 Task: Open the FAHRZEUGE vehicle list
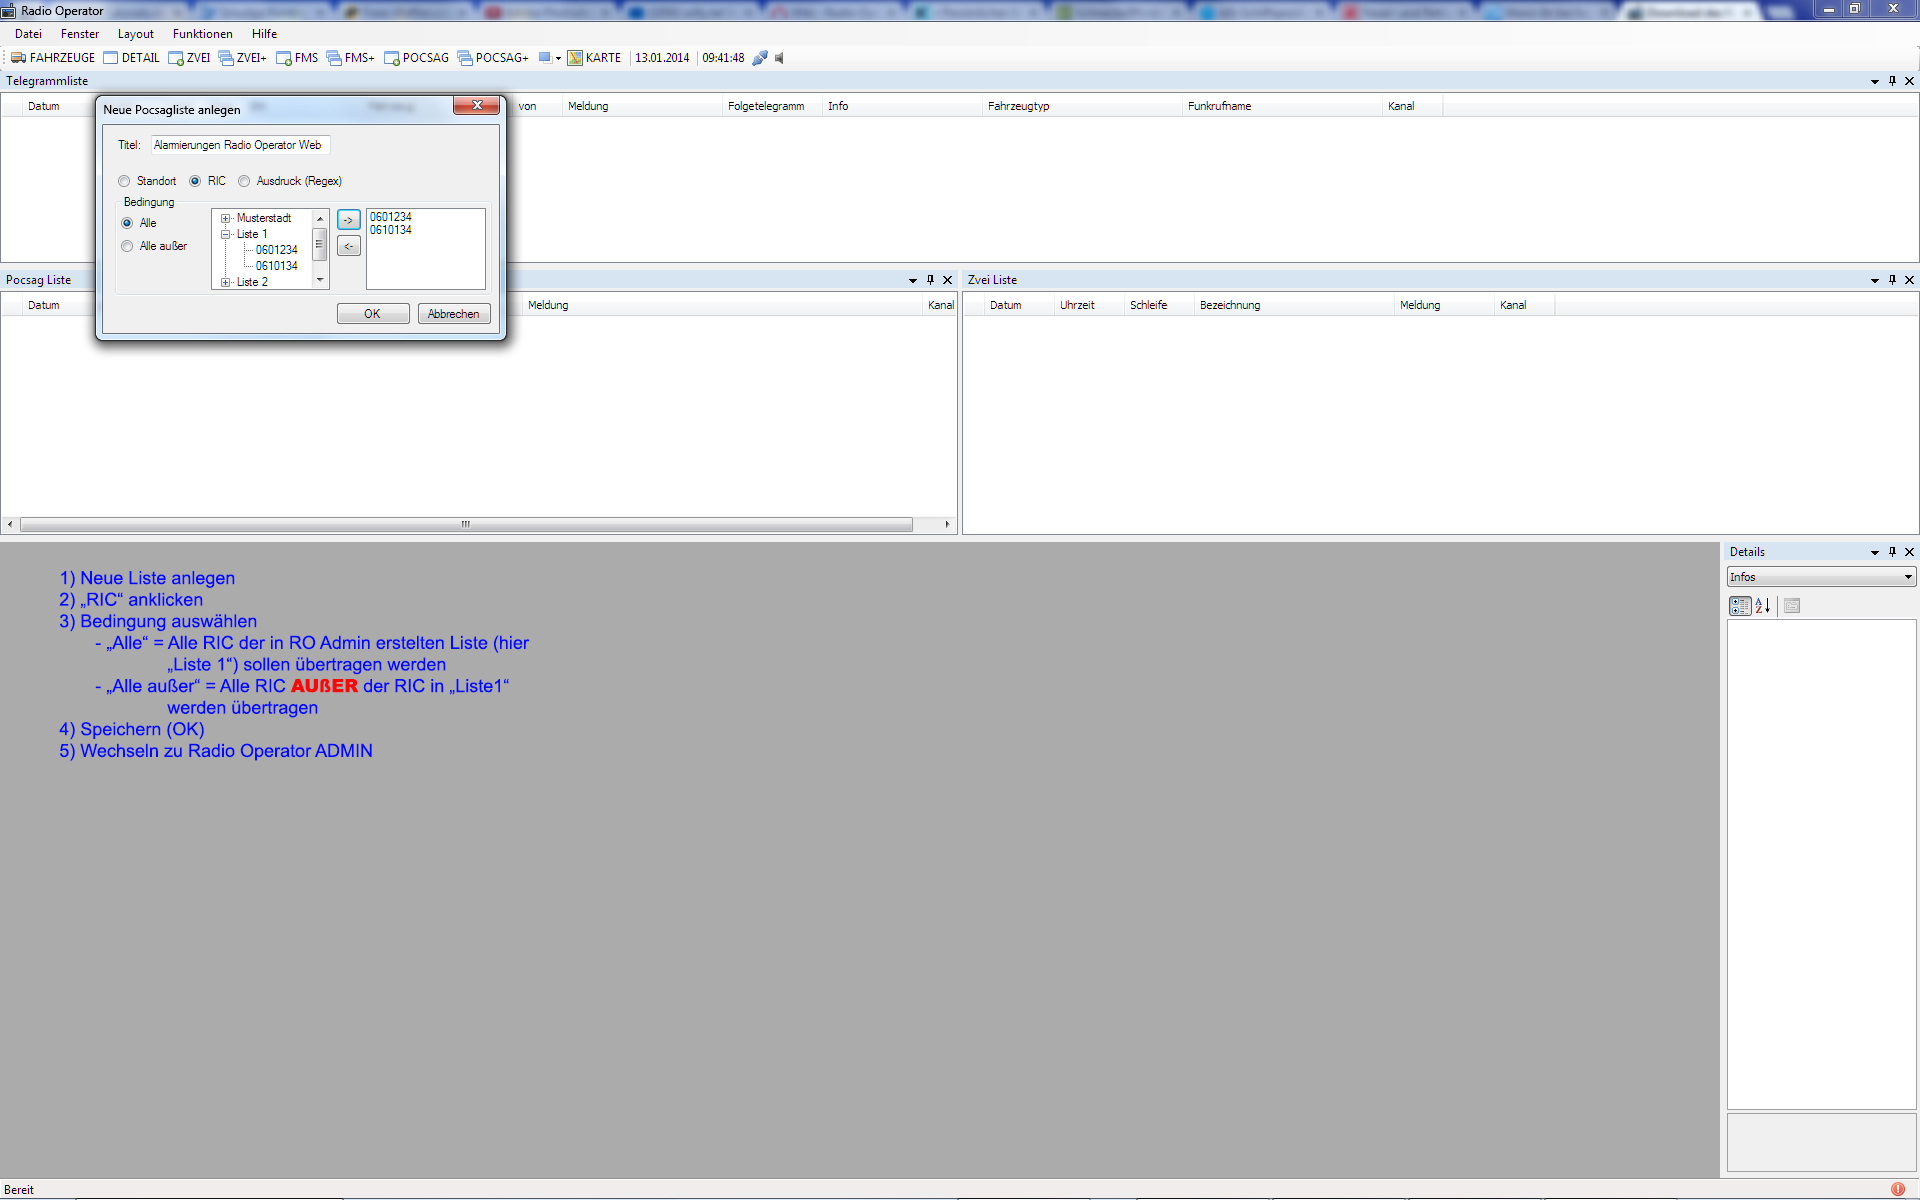53,58
